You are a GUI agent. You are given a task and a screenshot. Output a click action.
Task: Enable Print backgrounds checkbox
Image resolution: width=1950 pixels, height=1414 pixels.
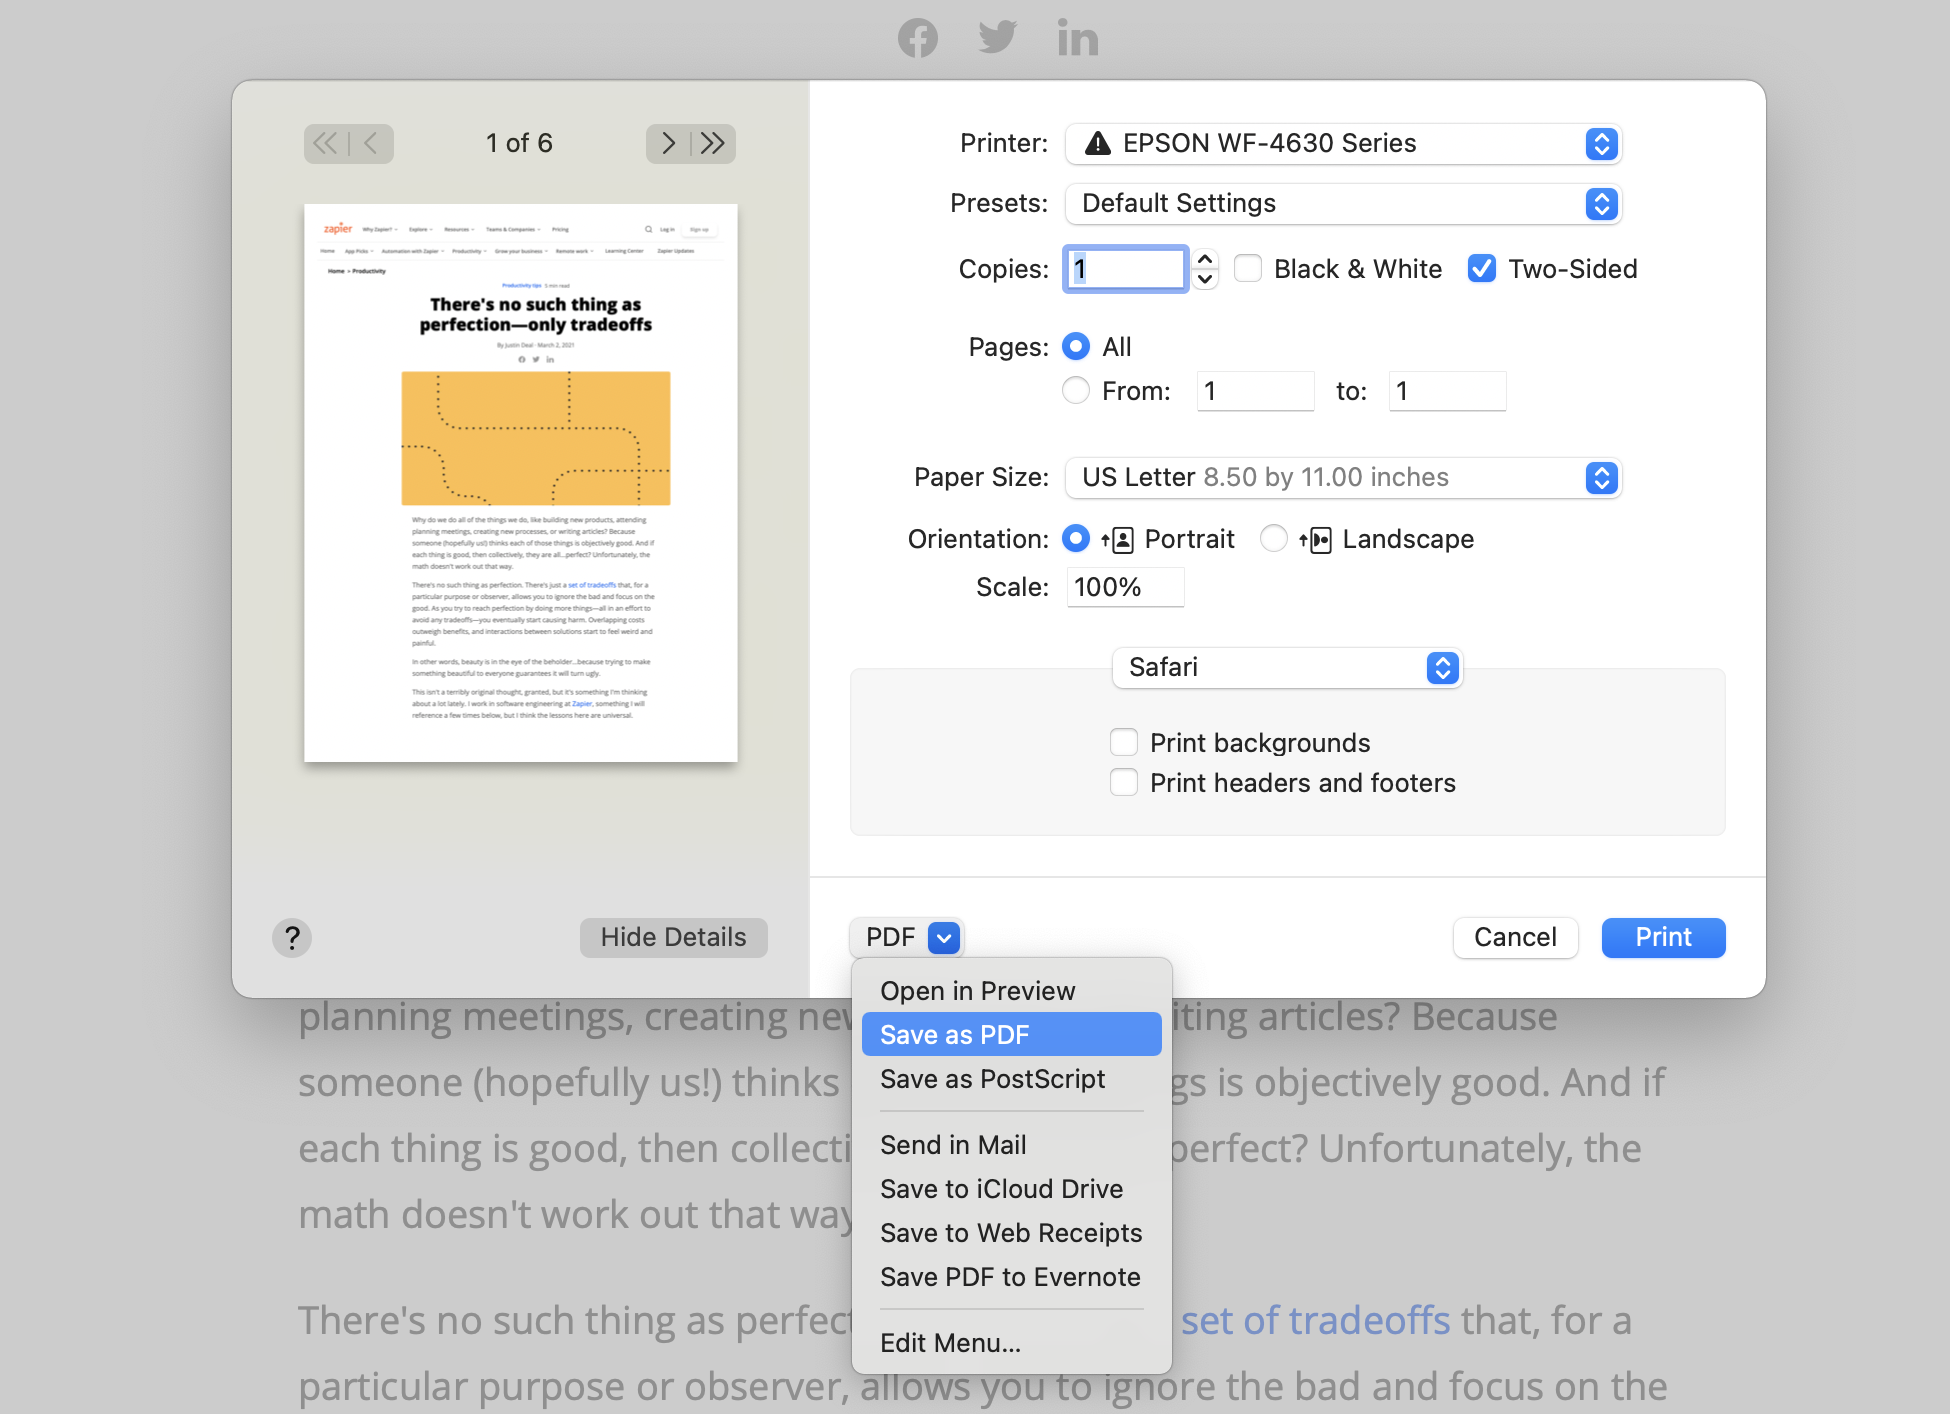[1125, 742]
